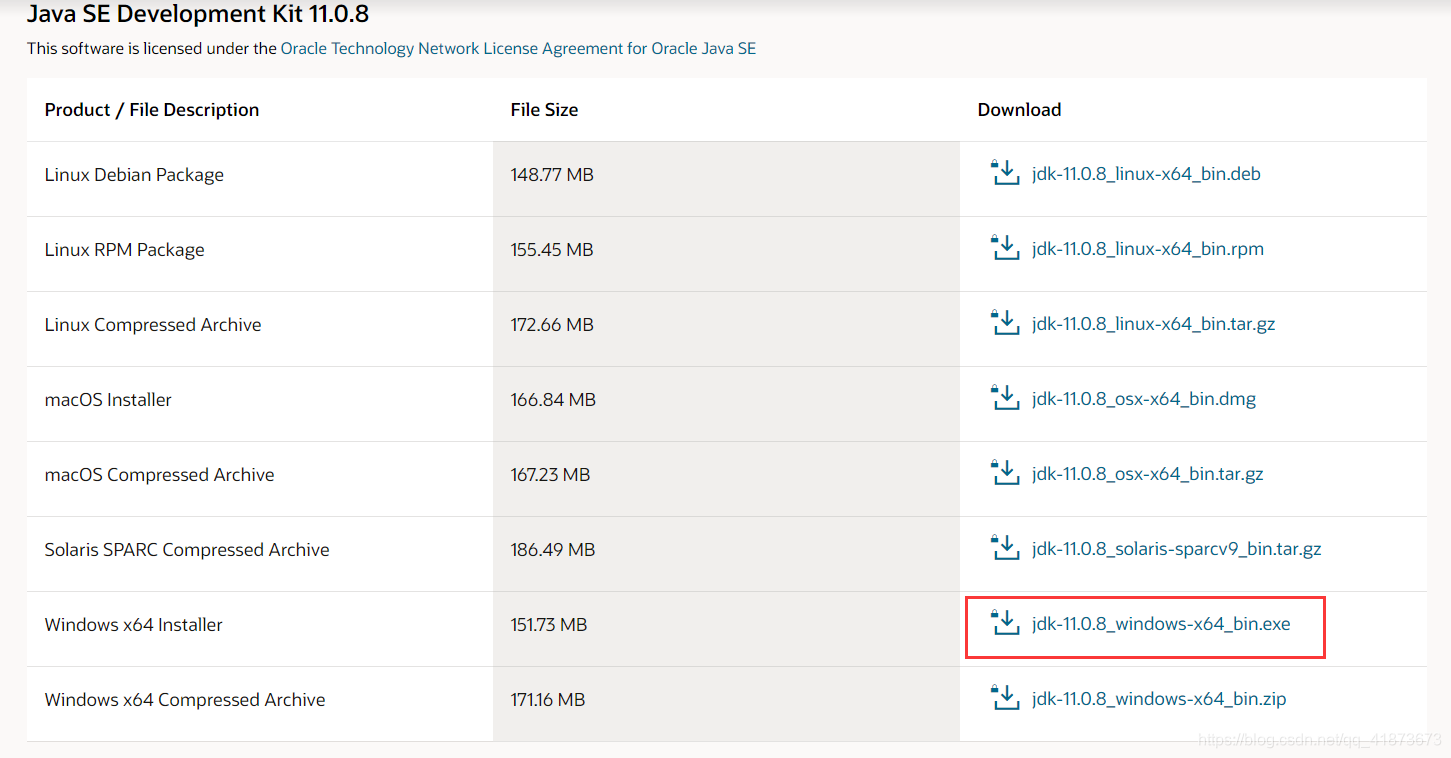Click download icon for windows-x64_bin.exe
Screen dimensions: 1451x758
tap(1004, 623)
